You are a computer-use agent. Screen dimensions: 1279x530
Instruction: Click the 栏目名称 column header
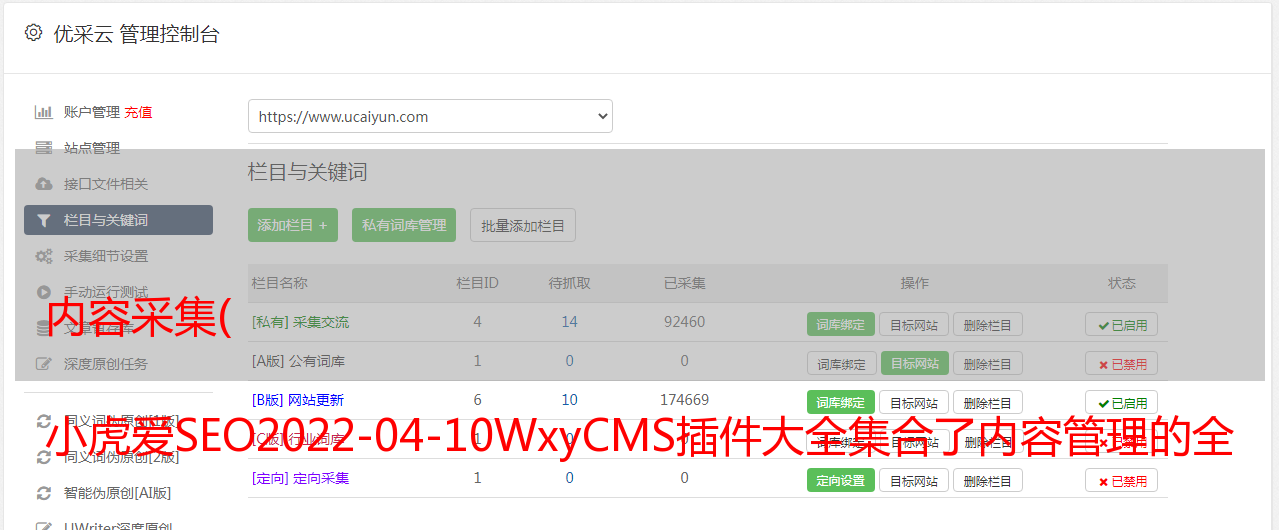280,283
